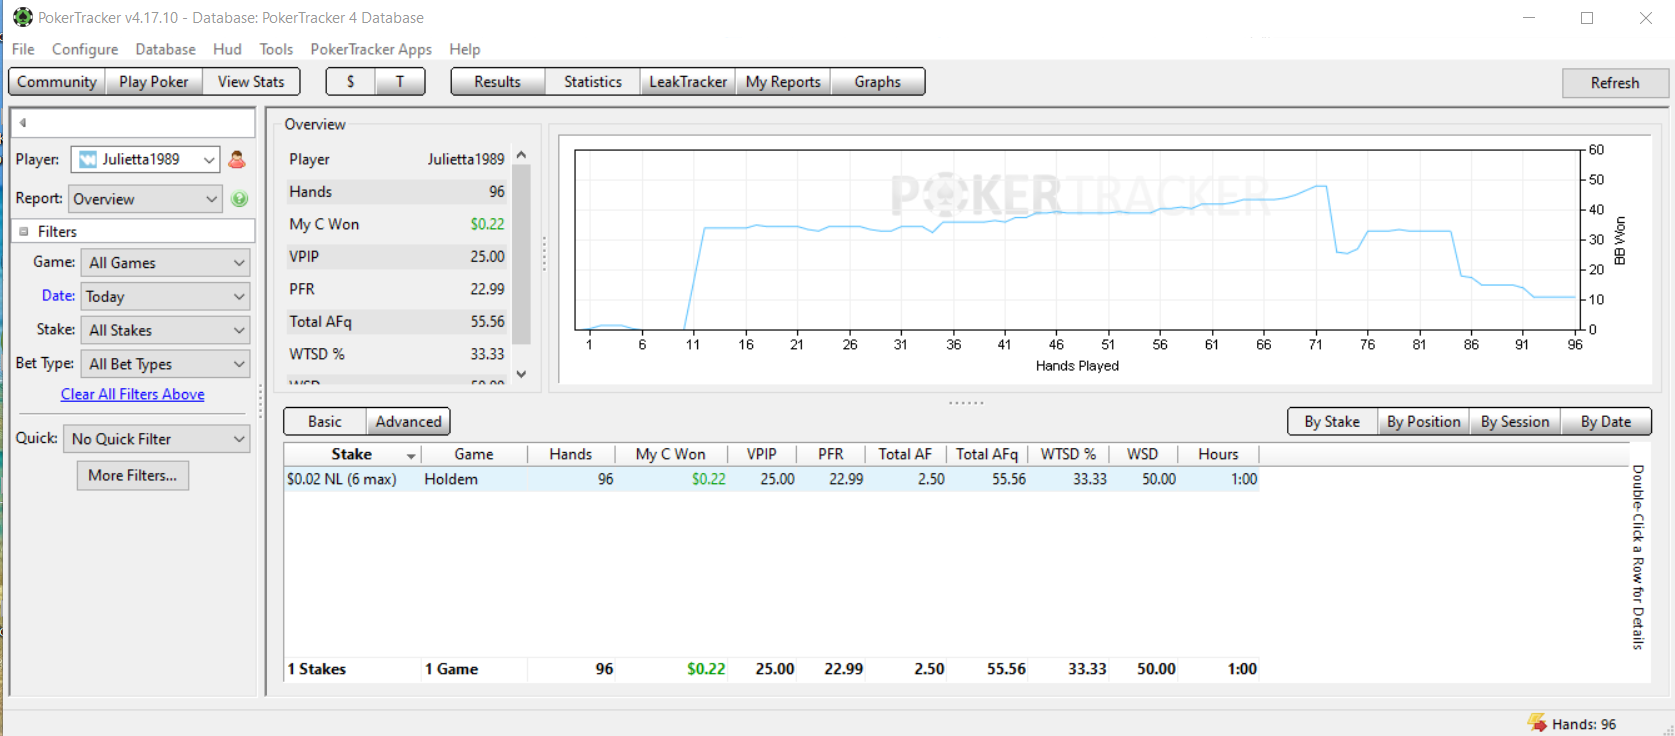
Task: Click the VPIP column header
Action: coord(762,454)
